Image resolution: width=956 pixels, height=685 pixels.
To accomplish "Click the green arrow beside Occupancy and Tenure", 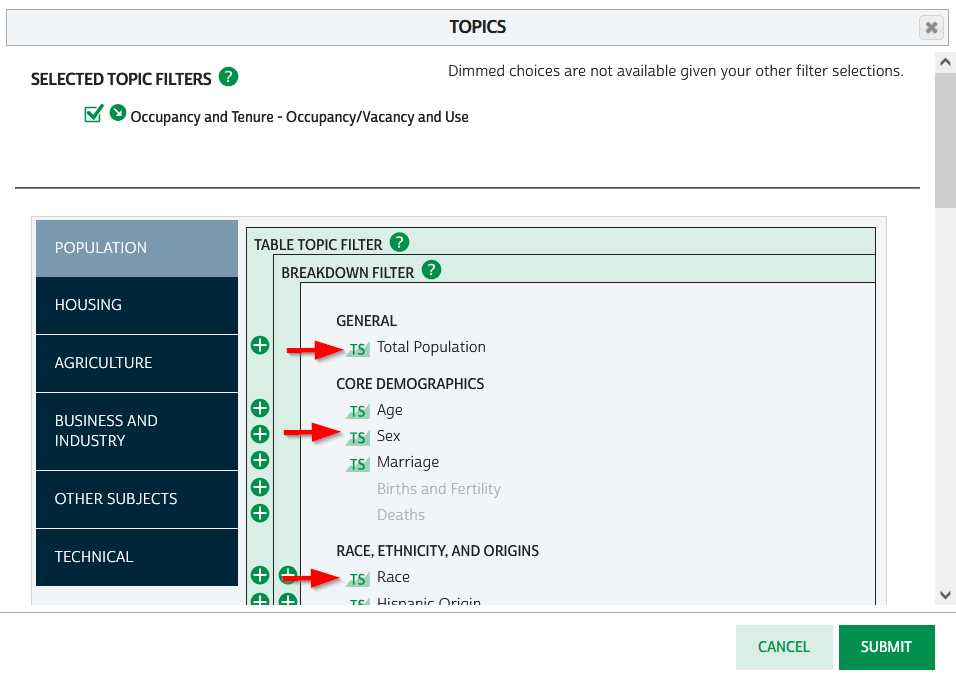I will (x=117, y=114).
